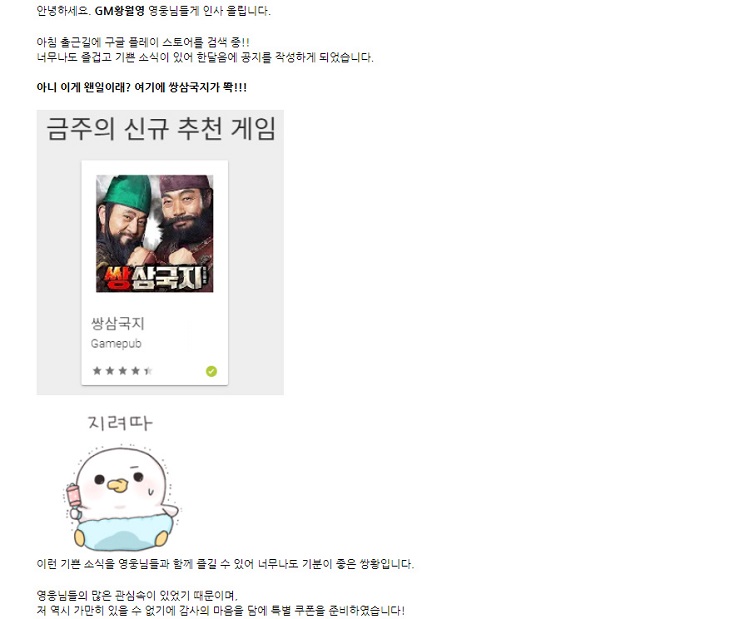Click the sentence mentioning 구글 플레이 스토어
740x619 pixels.
pos(143,42)
